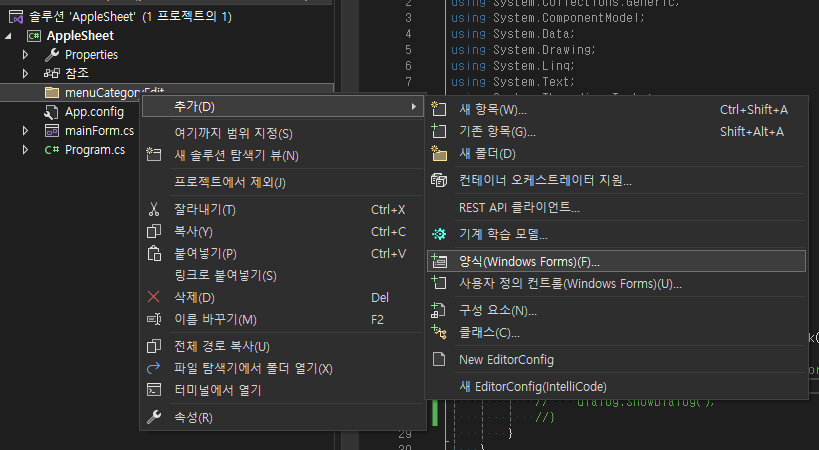Expand the 참조 references node
The width and height of the screenshot is (819, 450).
click(x=25, y=74)
